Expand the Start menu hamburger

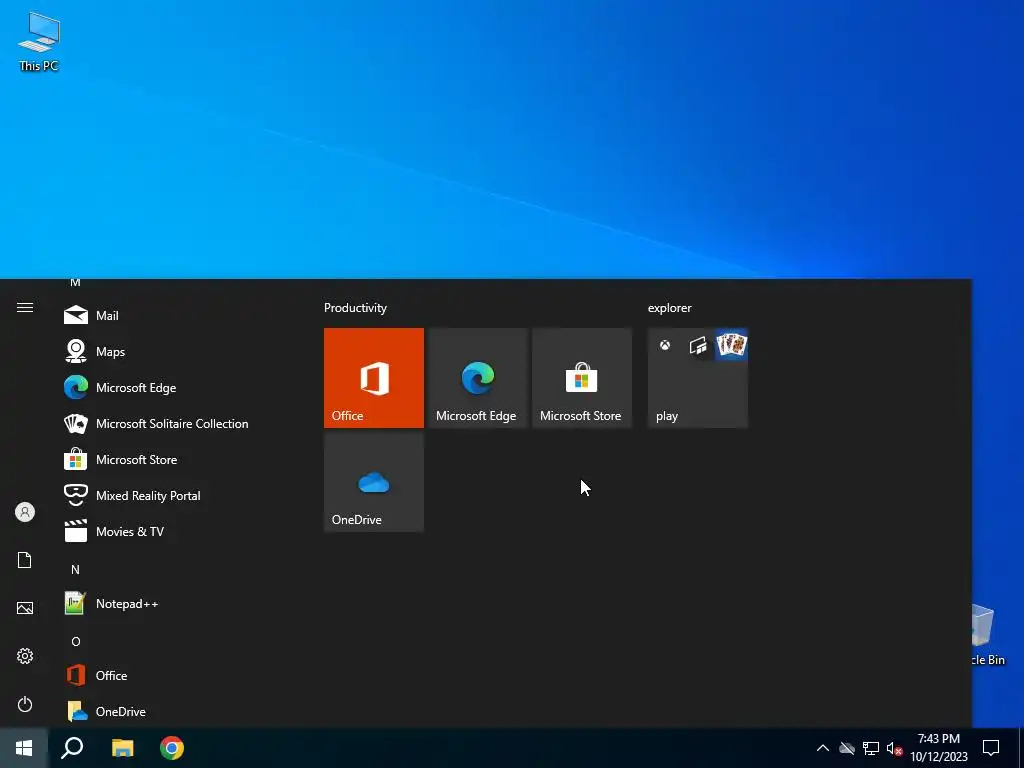(25, 308)
